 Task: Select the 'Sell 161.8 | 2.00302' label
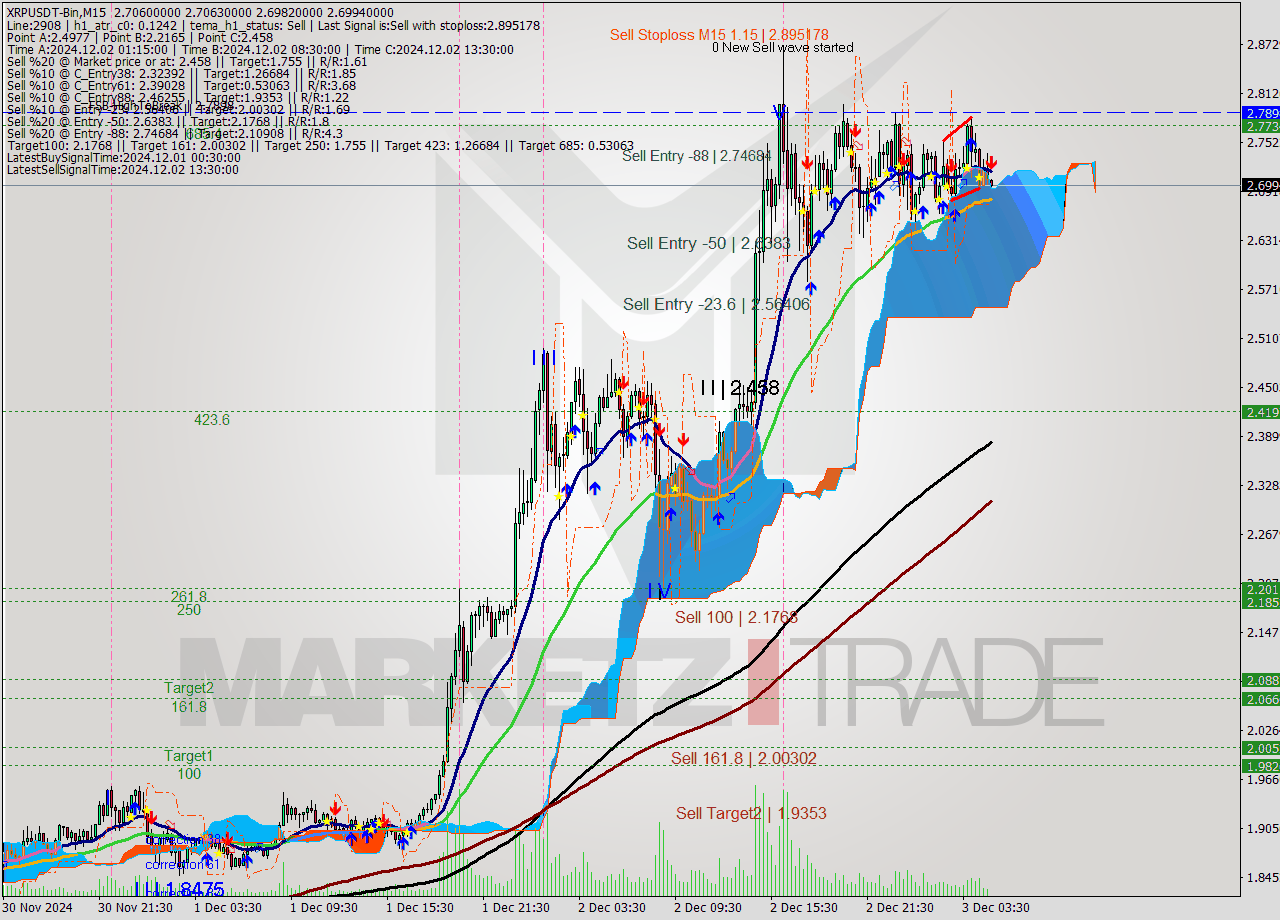tap(743, 759)
